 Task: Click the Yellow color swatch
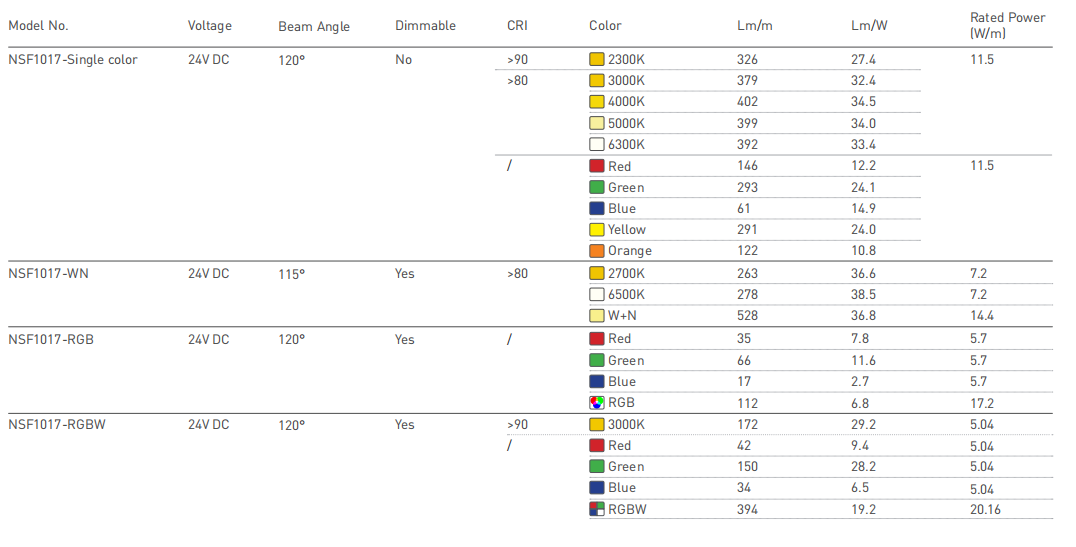[596, 229]
